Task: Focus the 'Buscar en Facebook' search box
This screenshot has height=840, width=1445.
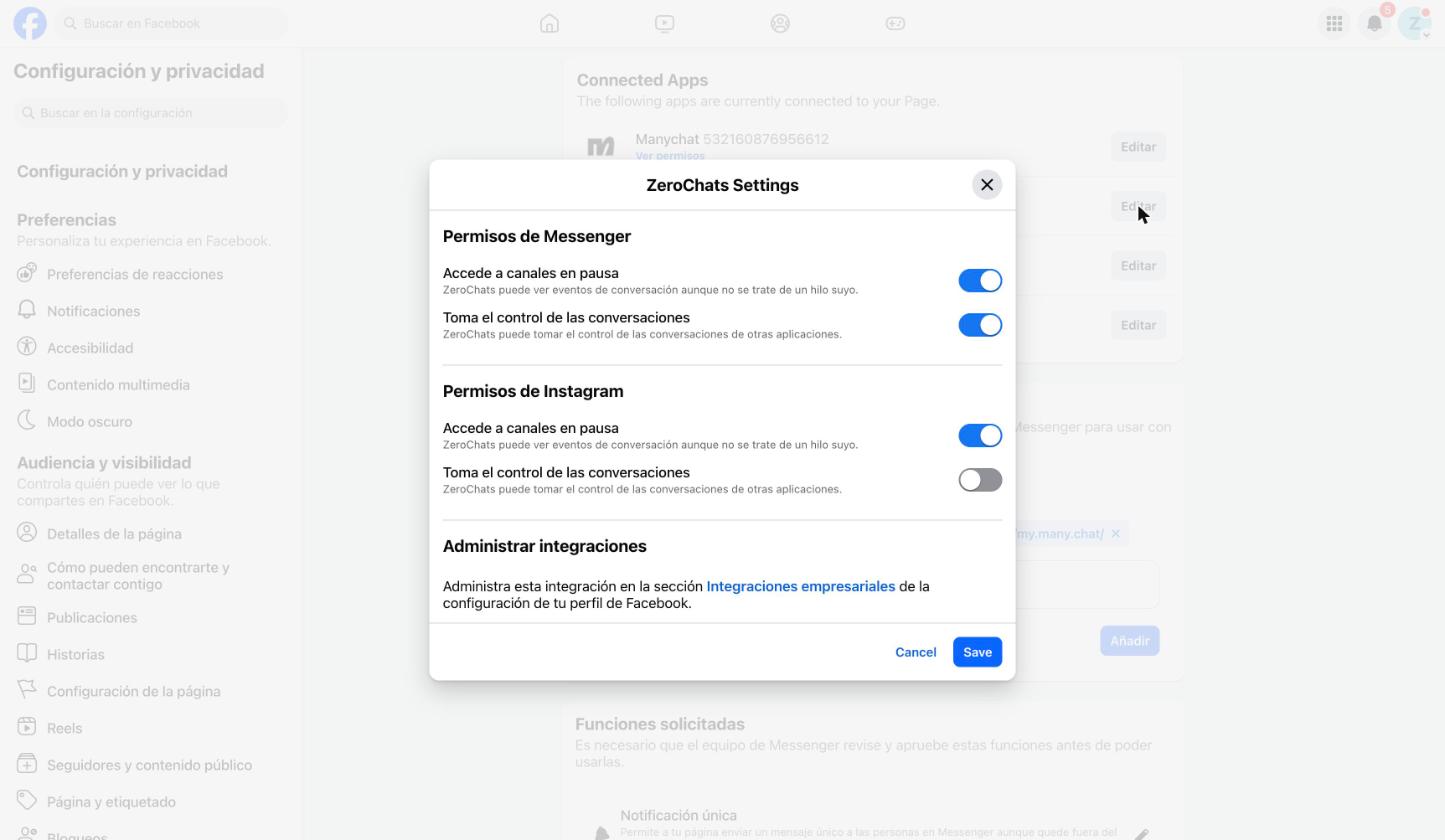Action: pyautogui.click(x=171, y=23)
